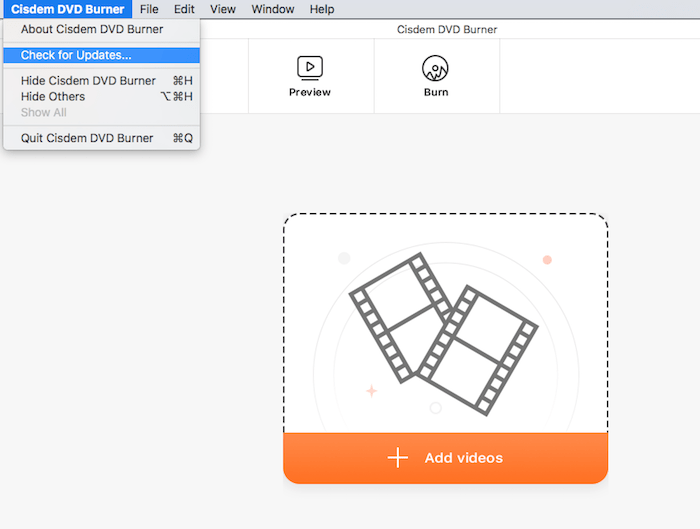Open the Edit menu
This screenshot has height=529, width=700.
tap(184, 9)
